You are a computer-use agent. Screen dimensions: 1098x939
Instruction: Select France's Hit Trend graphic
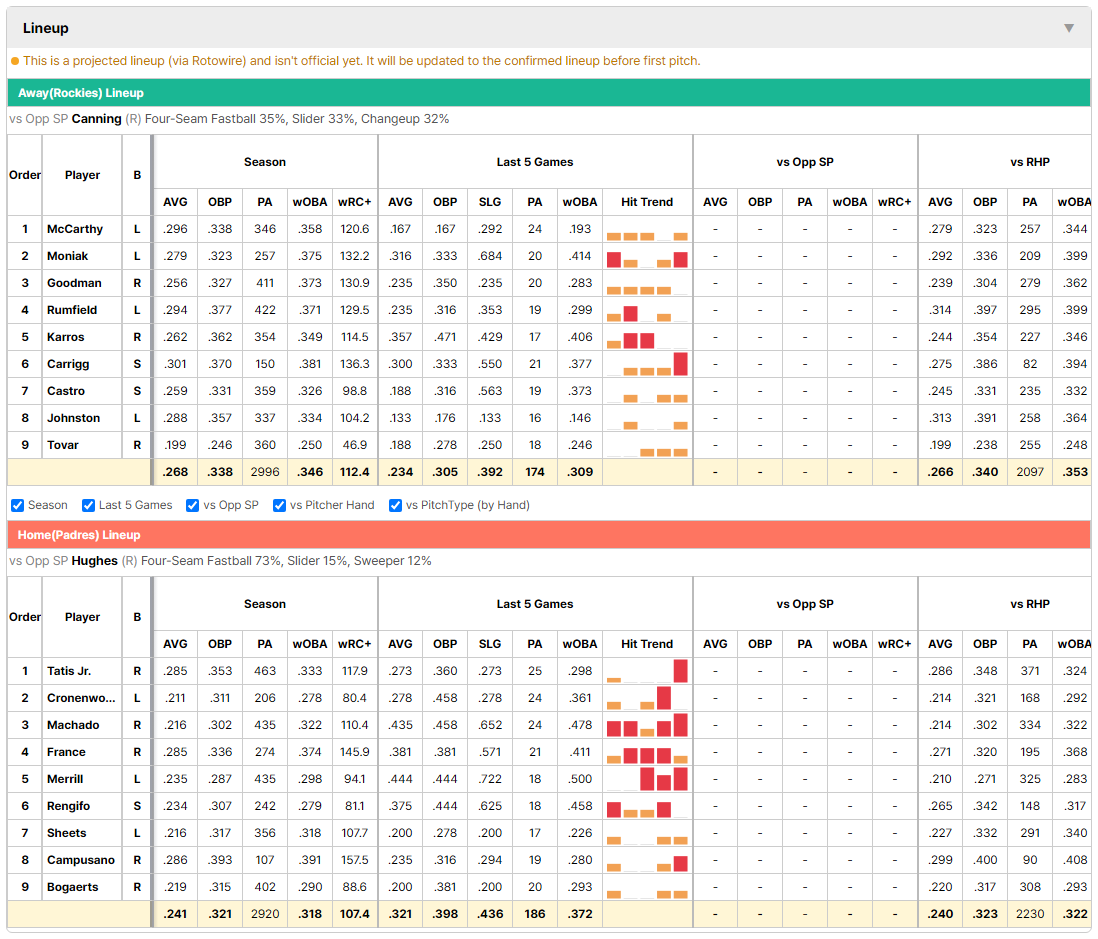(x=647, y=753)
